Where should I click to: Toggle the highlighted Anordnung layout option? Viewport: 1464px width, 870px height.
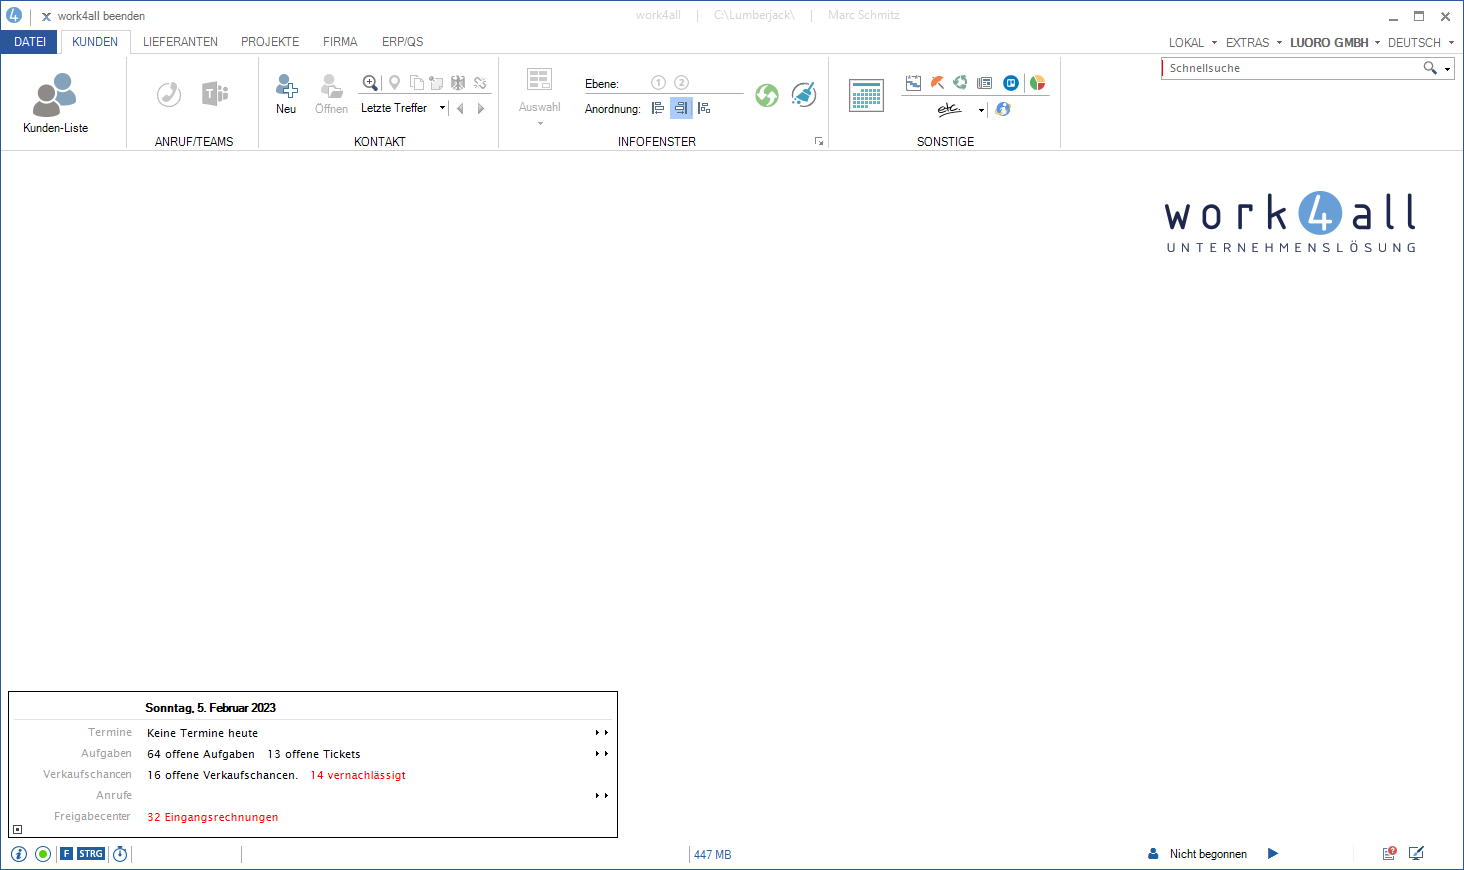[x=681, y=108]
